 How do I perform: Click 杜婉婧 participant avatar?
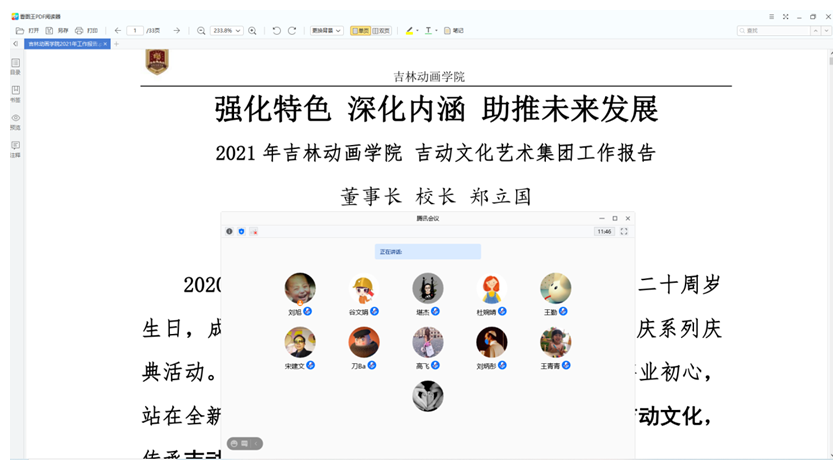492,288
